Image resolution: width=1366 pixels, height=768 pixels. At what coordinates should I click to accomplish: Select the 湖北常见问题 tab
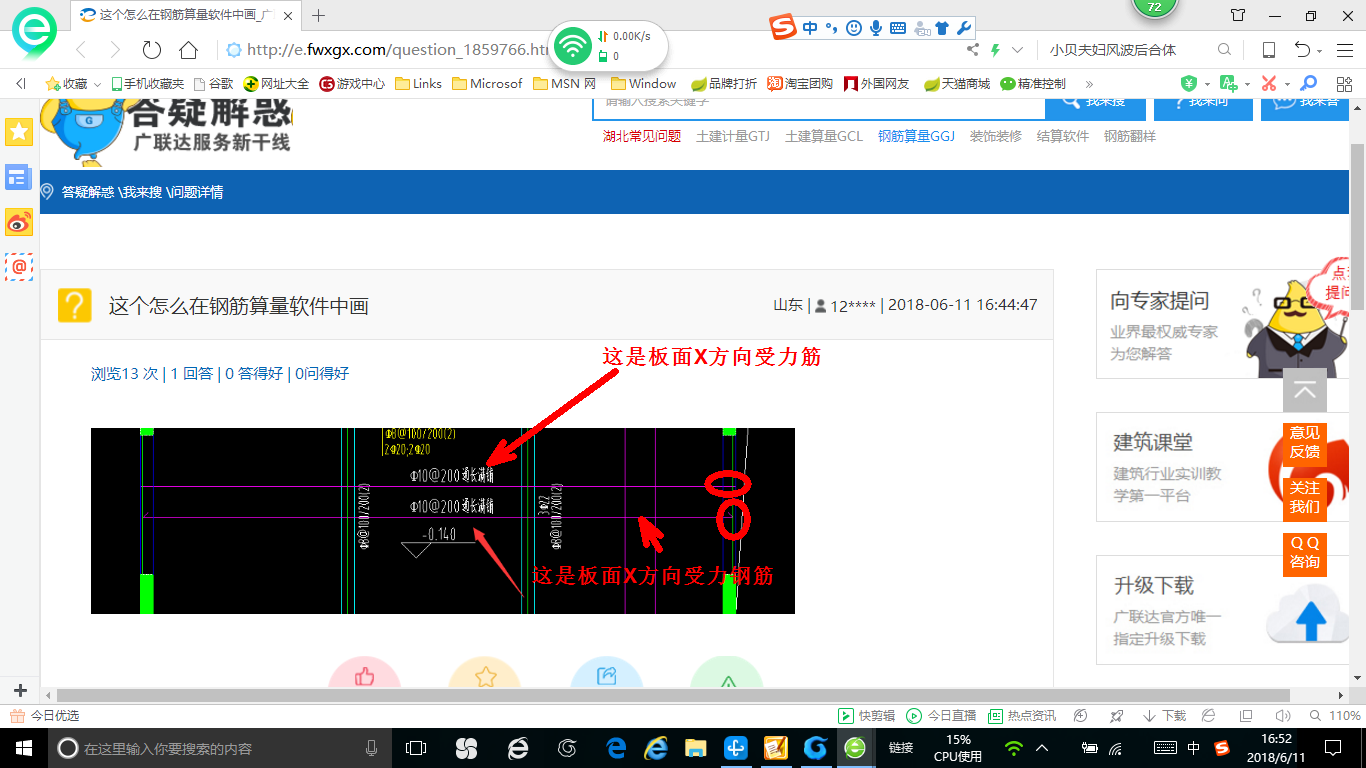642,136
